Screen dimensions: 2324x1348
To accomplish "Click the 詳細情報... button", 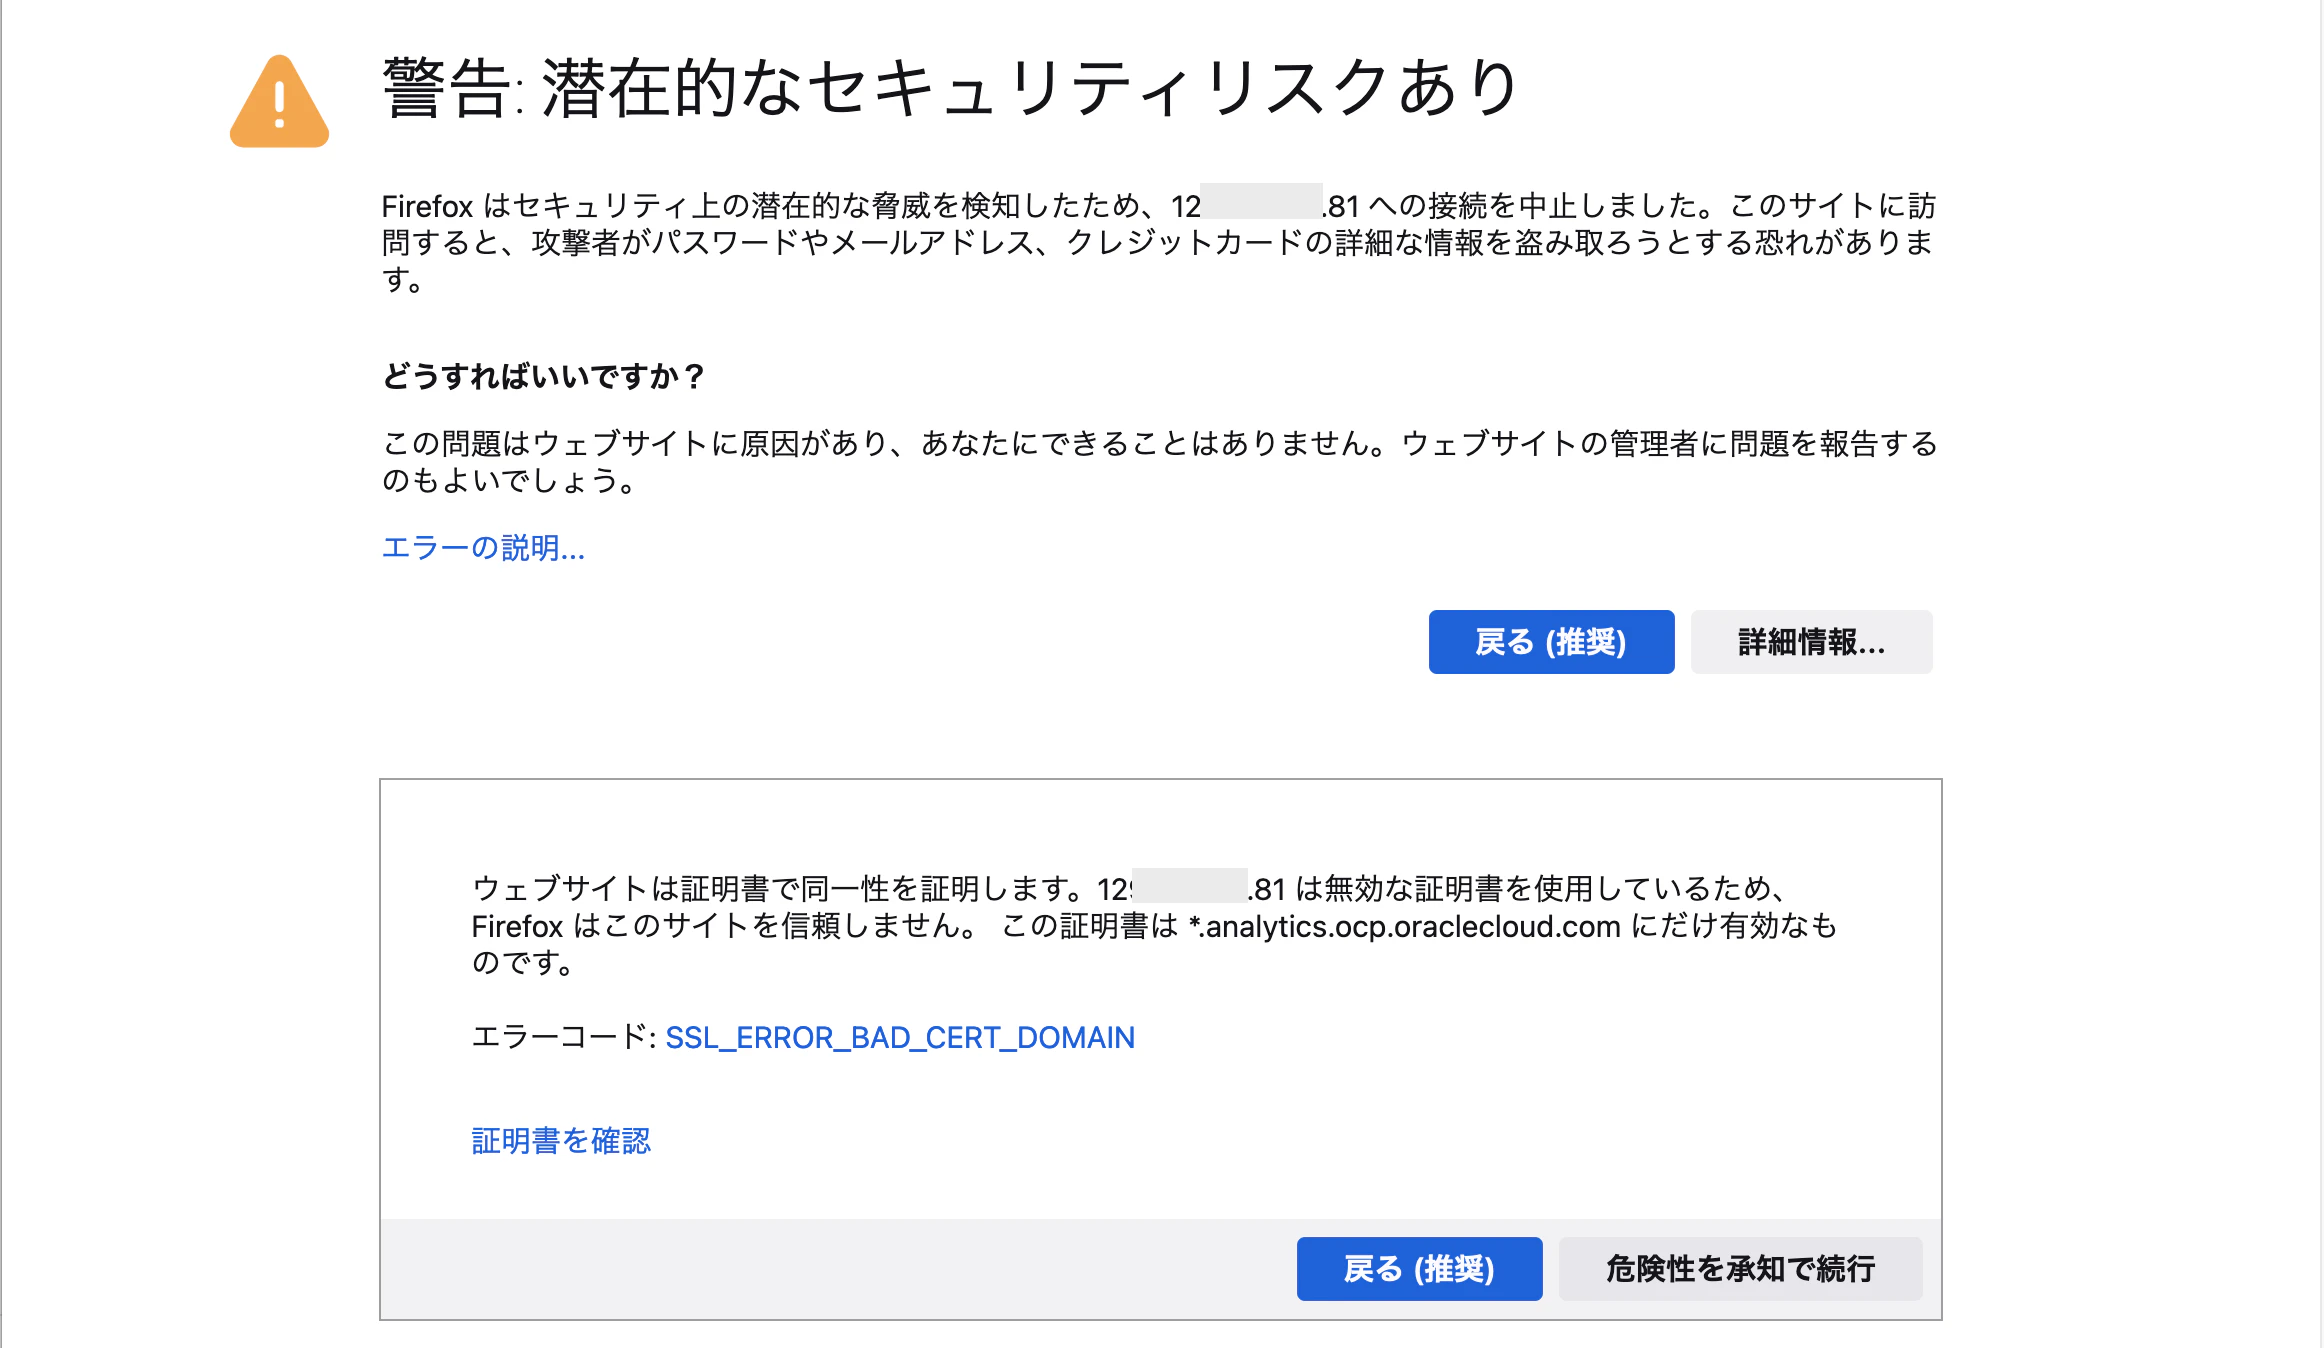I will 1811,642.
